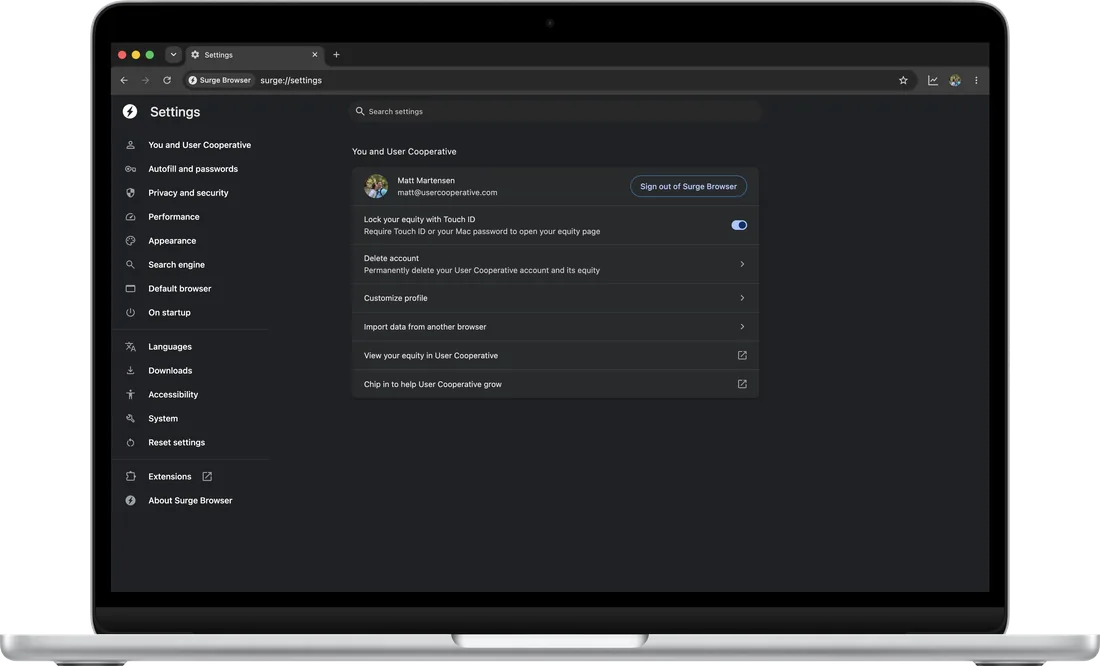
Task: Click the back navigation arrow
Action: coord(124,81)
